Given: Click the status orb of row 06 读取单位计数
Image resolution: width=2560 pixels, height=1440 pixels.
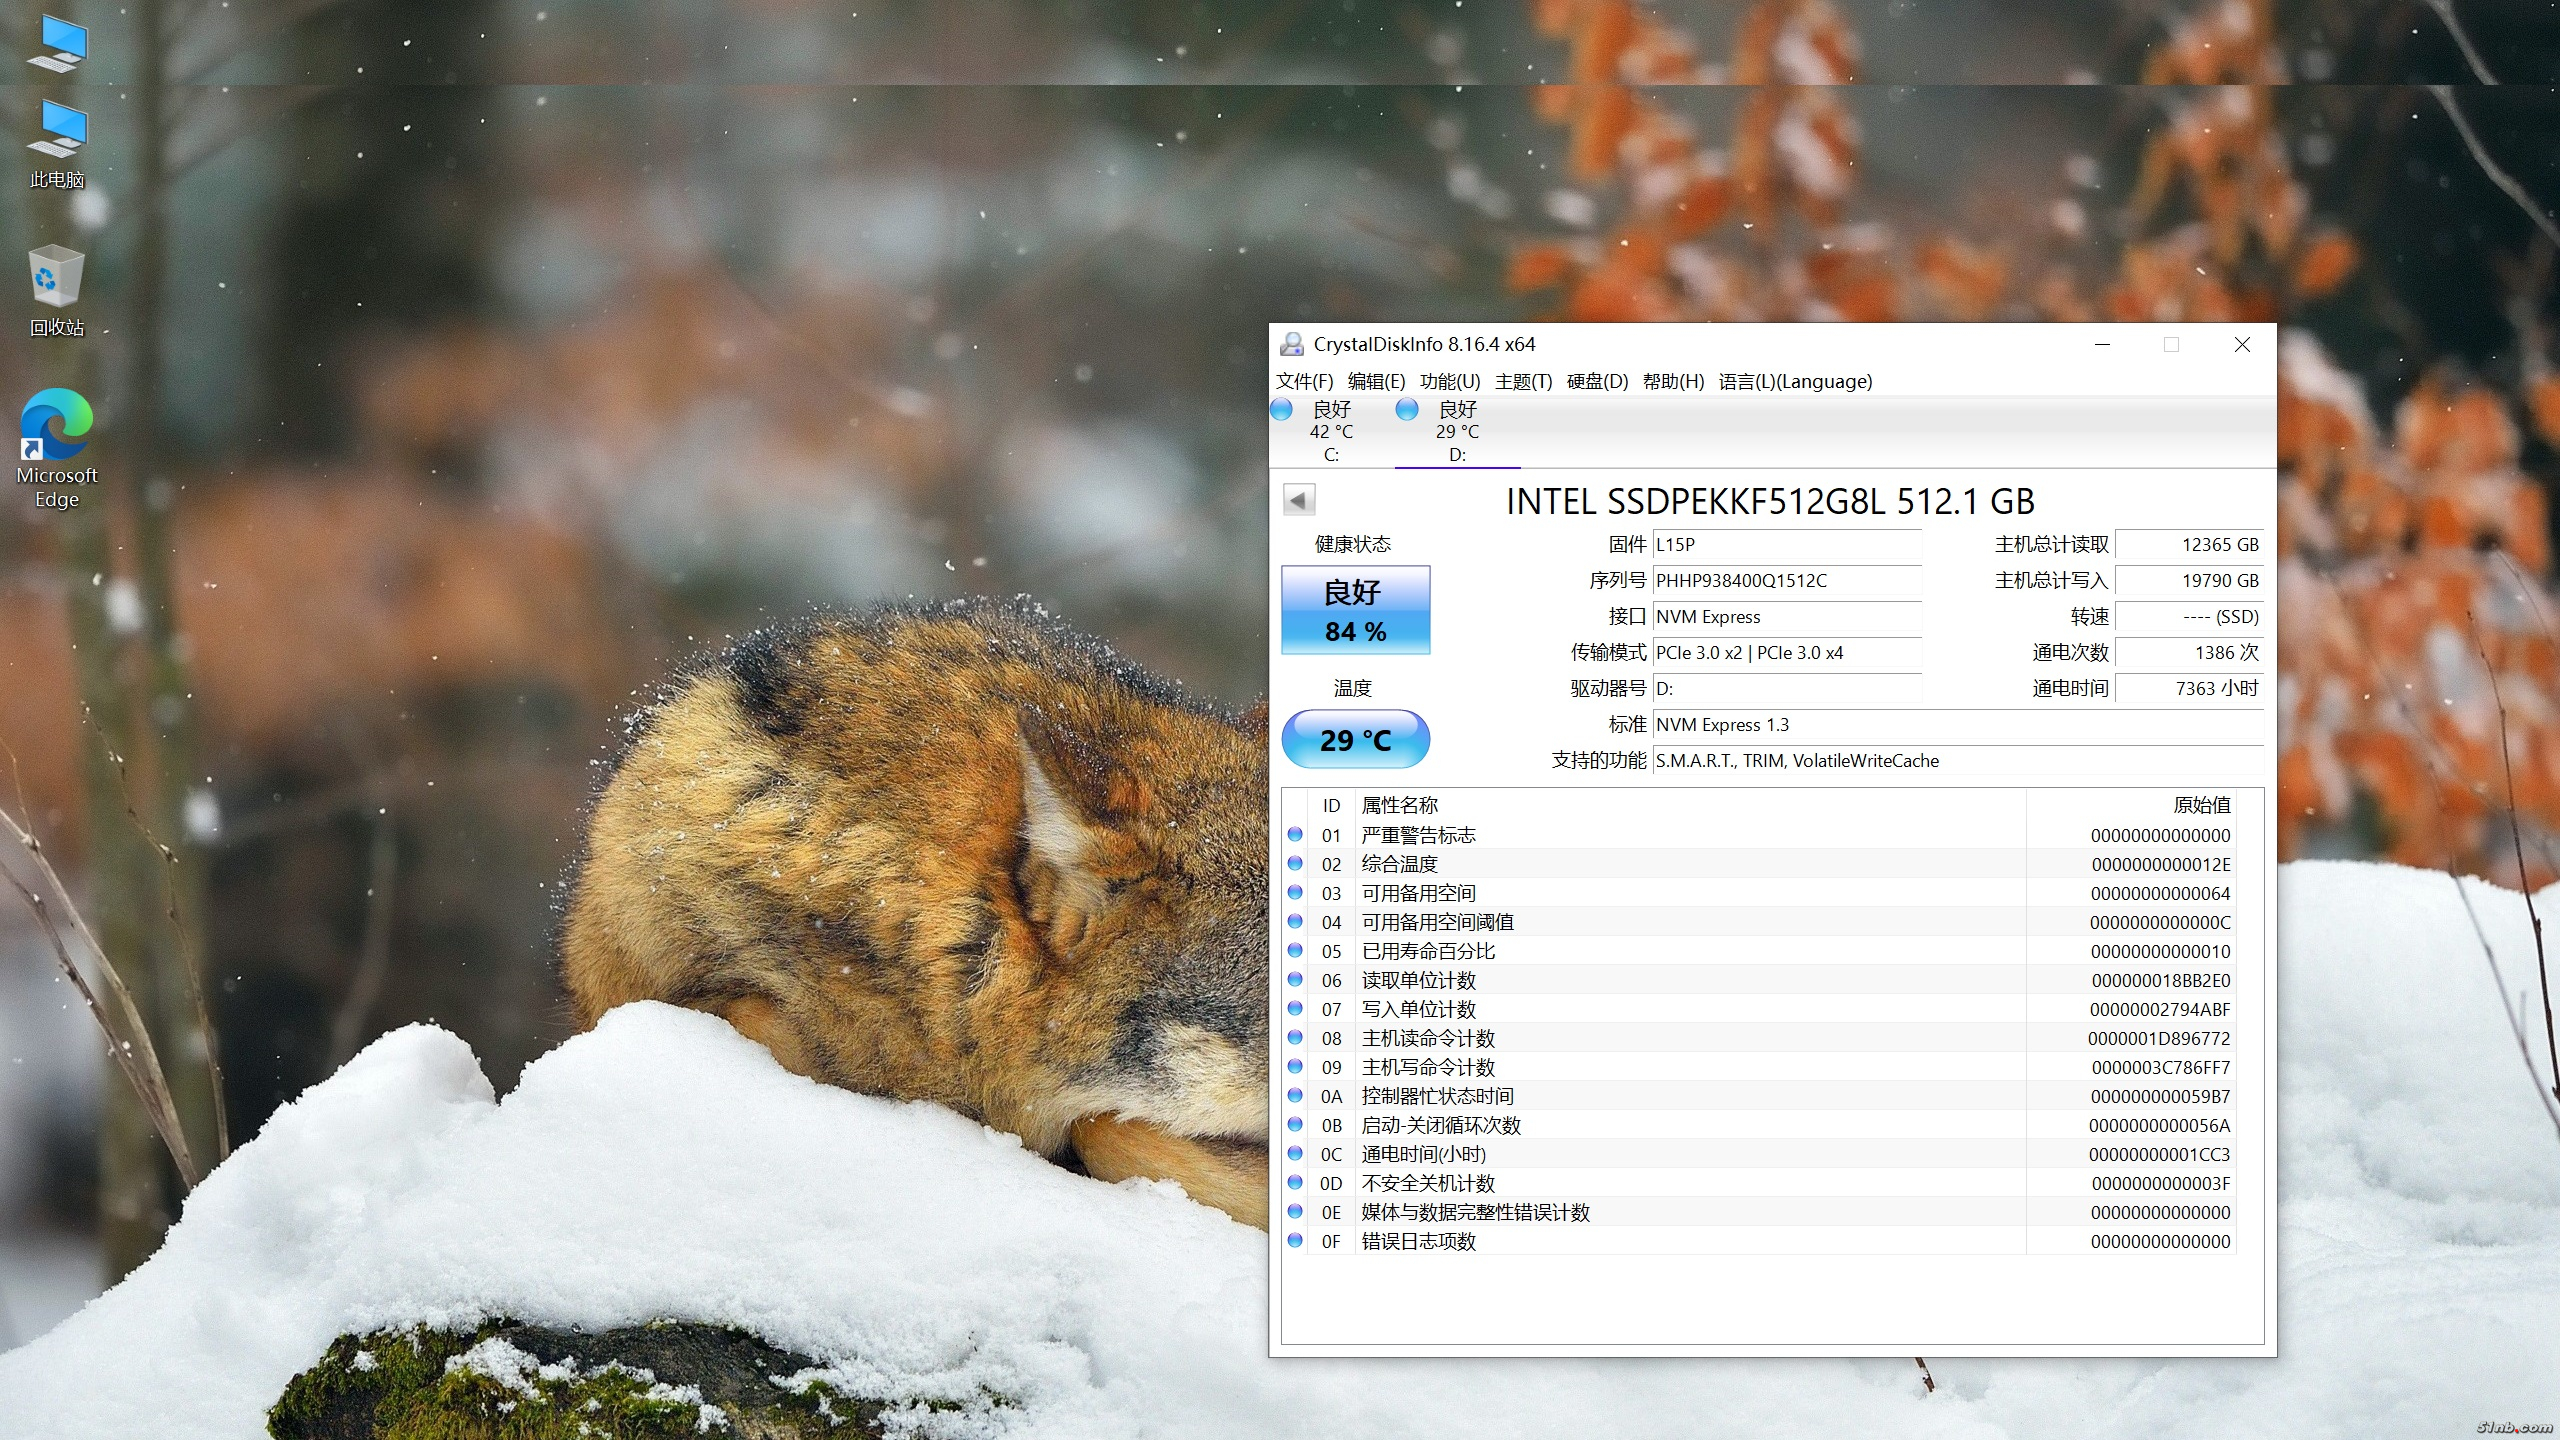Looking at the screenshot, I should coord(1295,979).
